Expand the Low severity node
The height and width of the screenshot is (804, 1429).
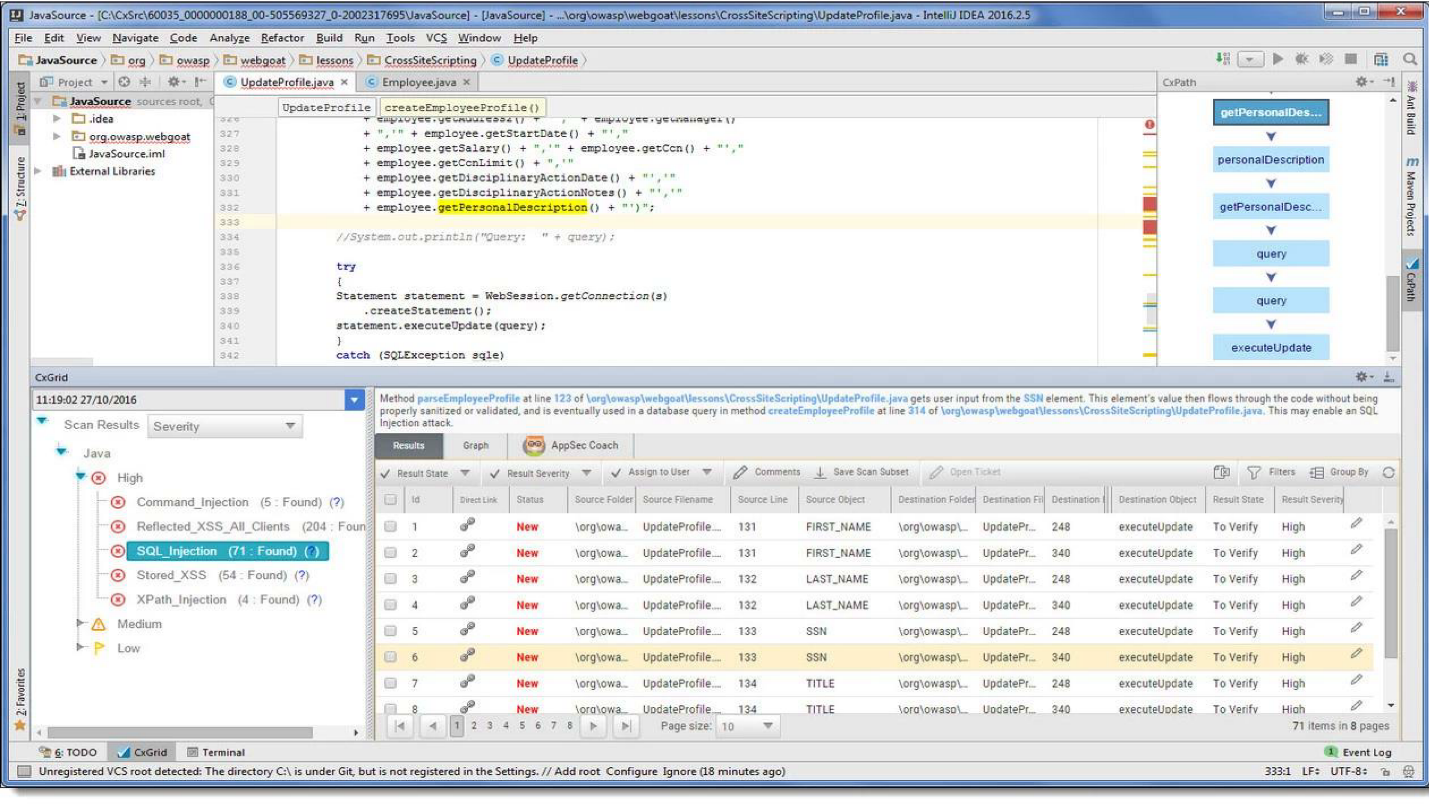[x=82, y=648]
